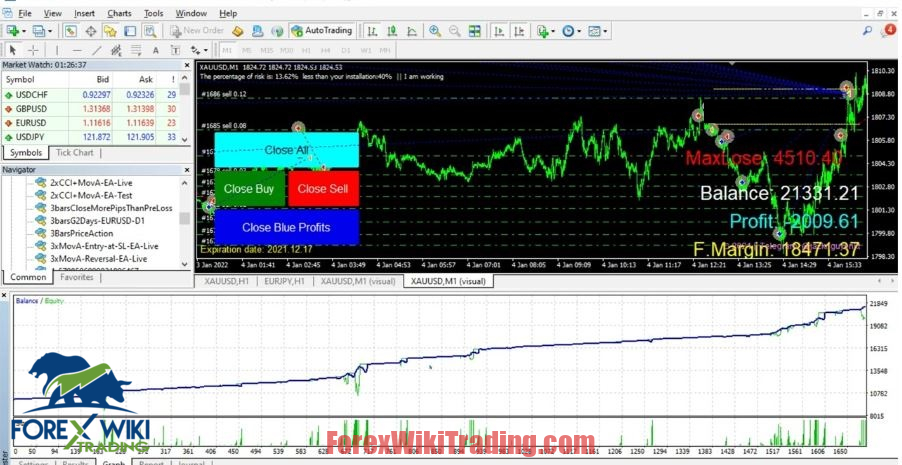Toggle the Strategy Tester magnifier icon

[x=150, y=31]
